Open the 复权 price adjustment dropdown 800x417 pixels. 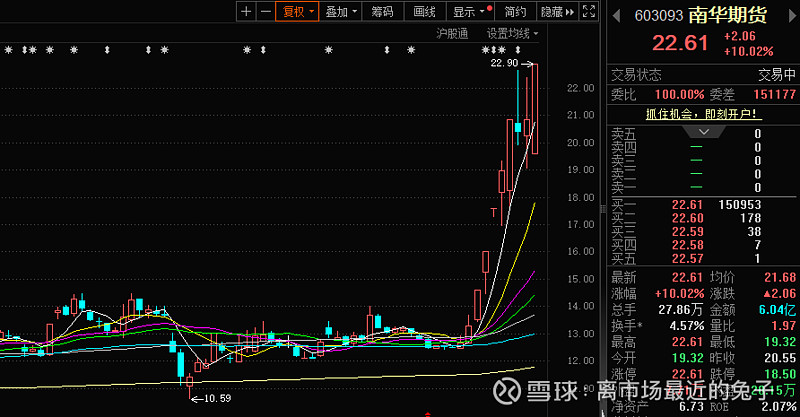tap(297, 11)
